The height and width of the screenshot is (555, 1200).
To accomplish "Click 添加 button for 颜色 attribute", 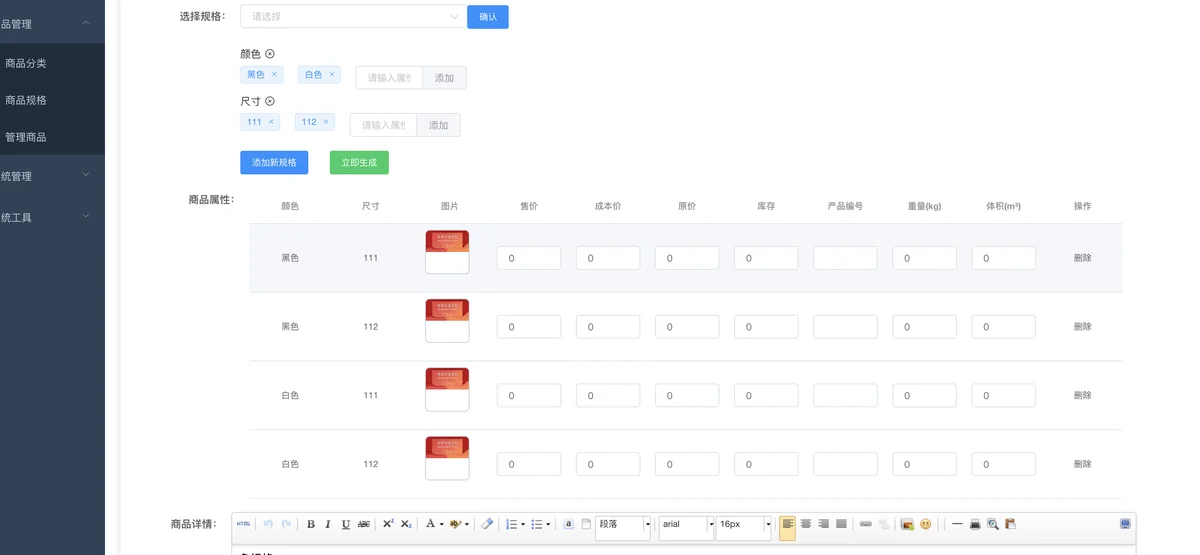I will [444, 78].
